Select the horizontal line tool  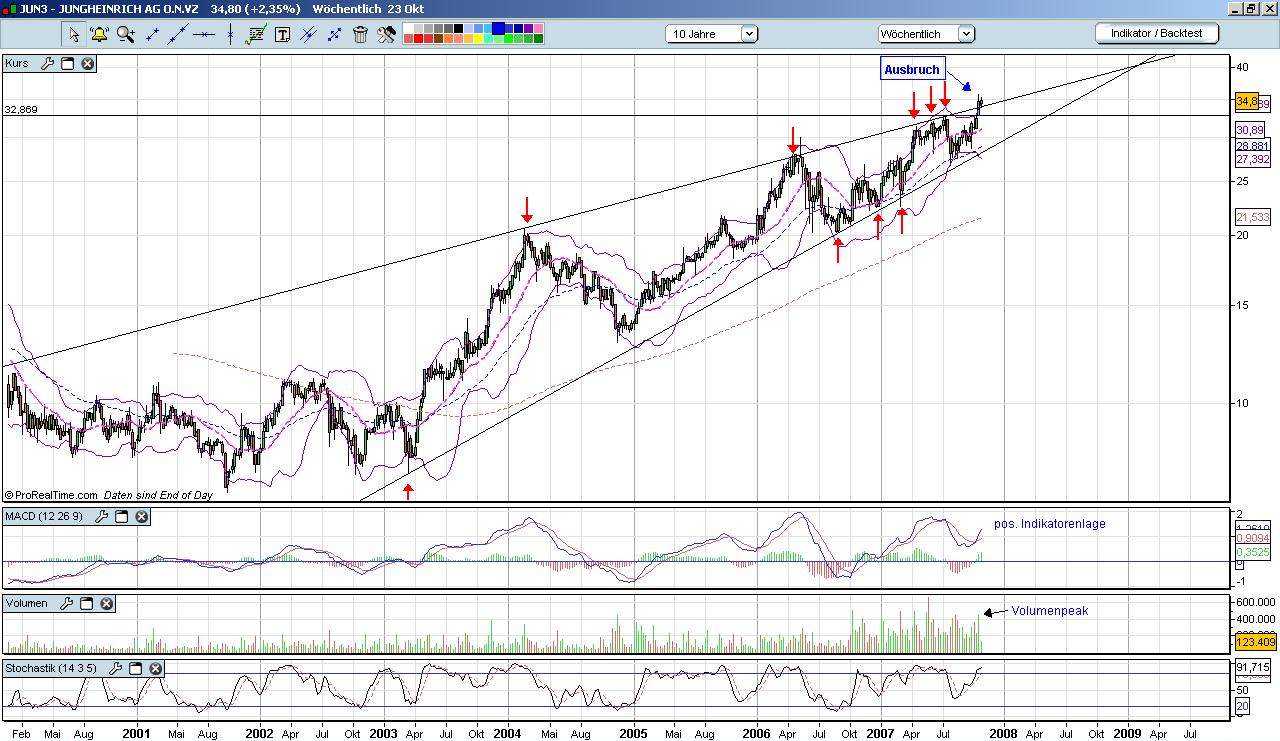[204, 34]
